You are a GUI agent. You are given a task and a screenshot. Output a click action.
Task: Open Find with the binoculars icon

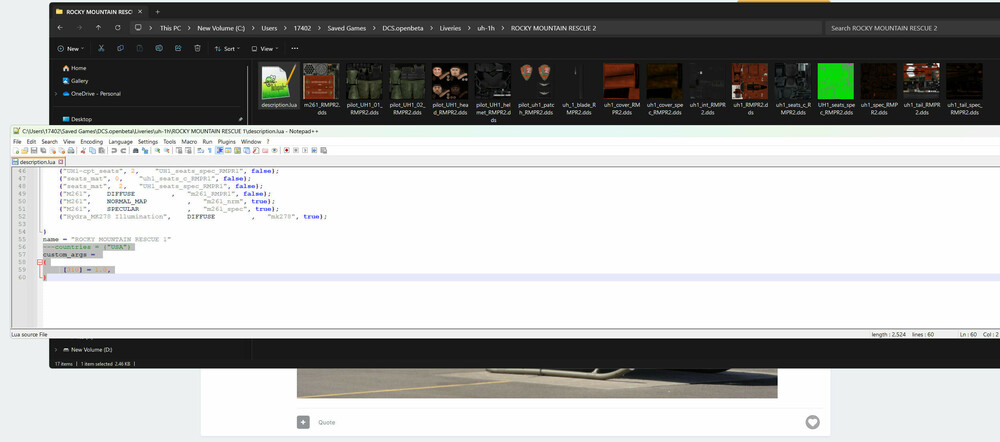click(x=135, y=151)
